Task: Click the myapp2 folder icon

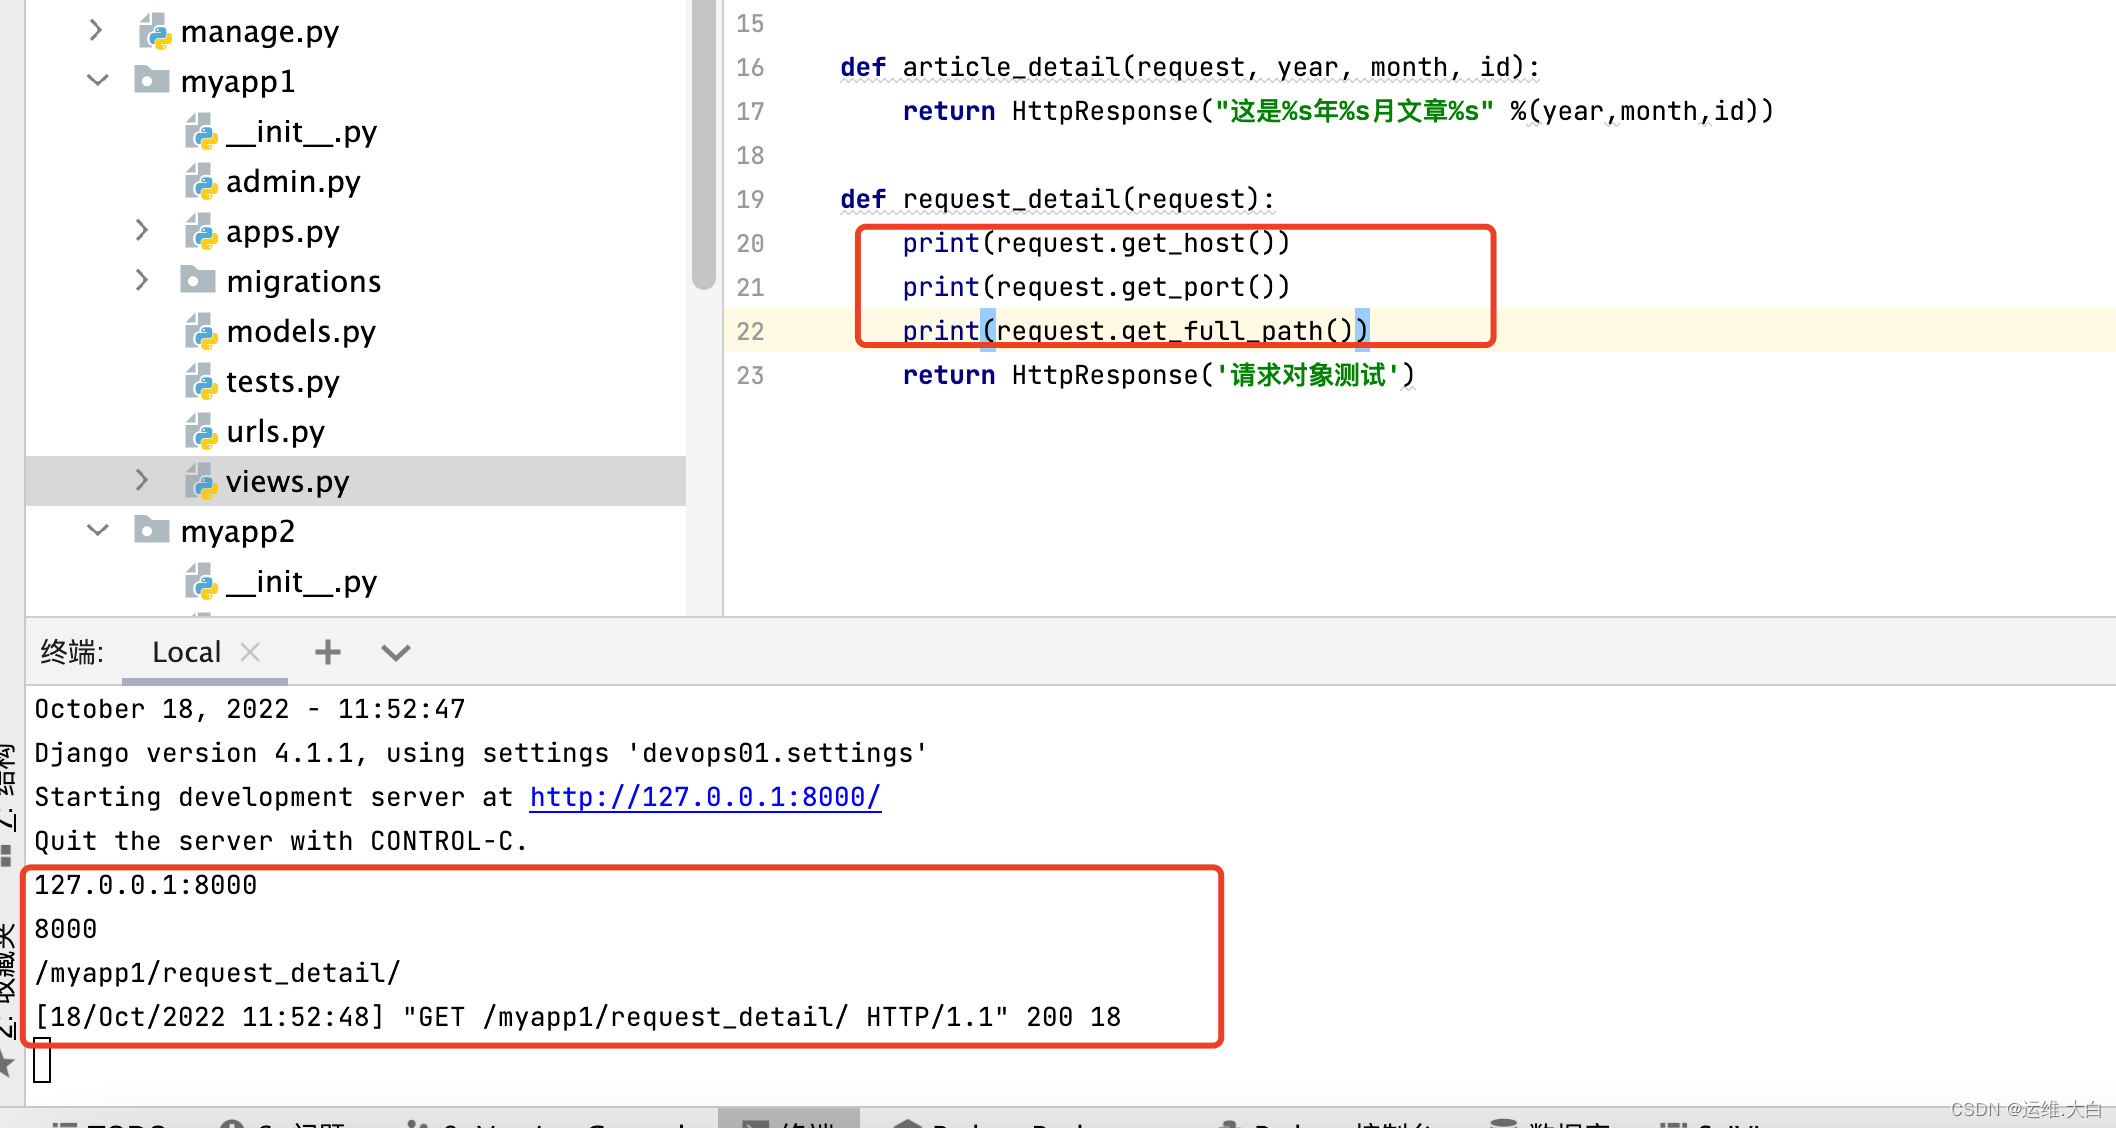Action: tap(151, 530)
